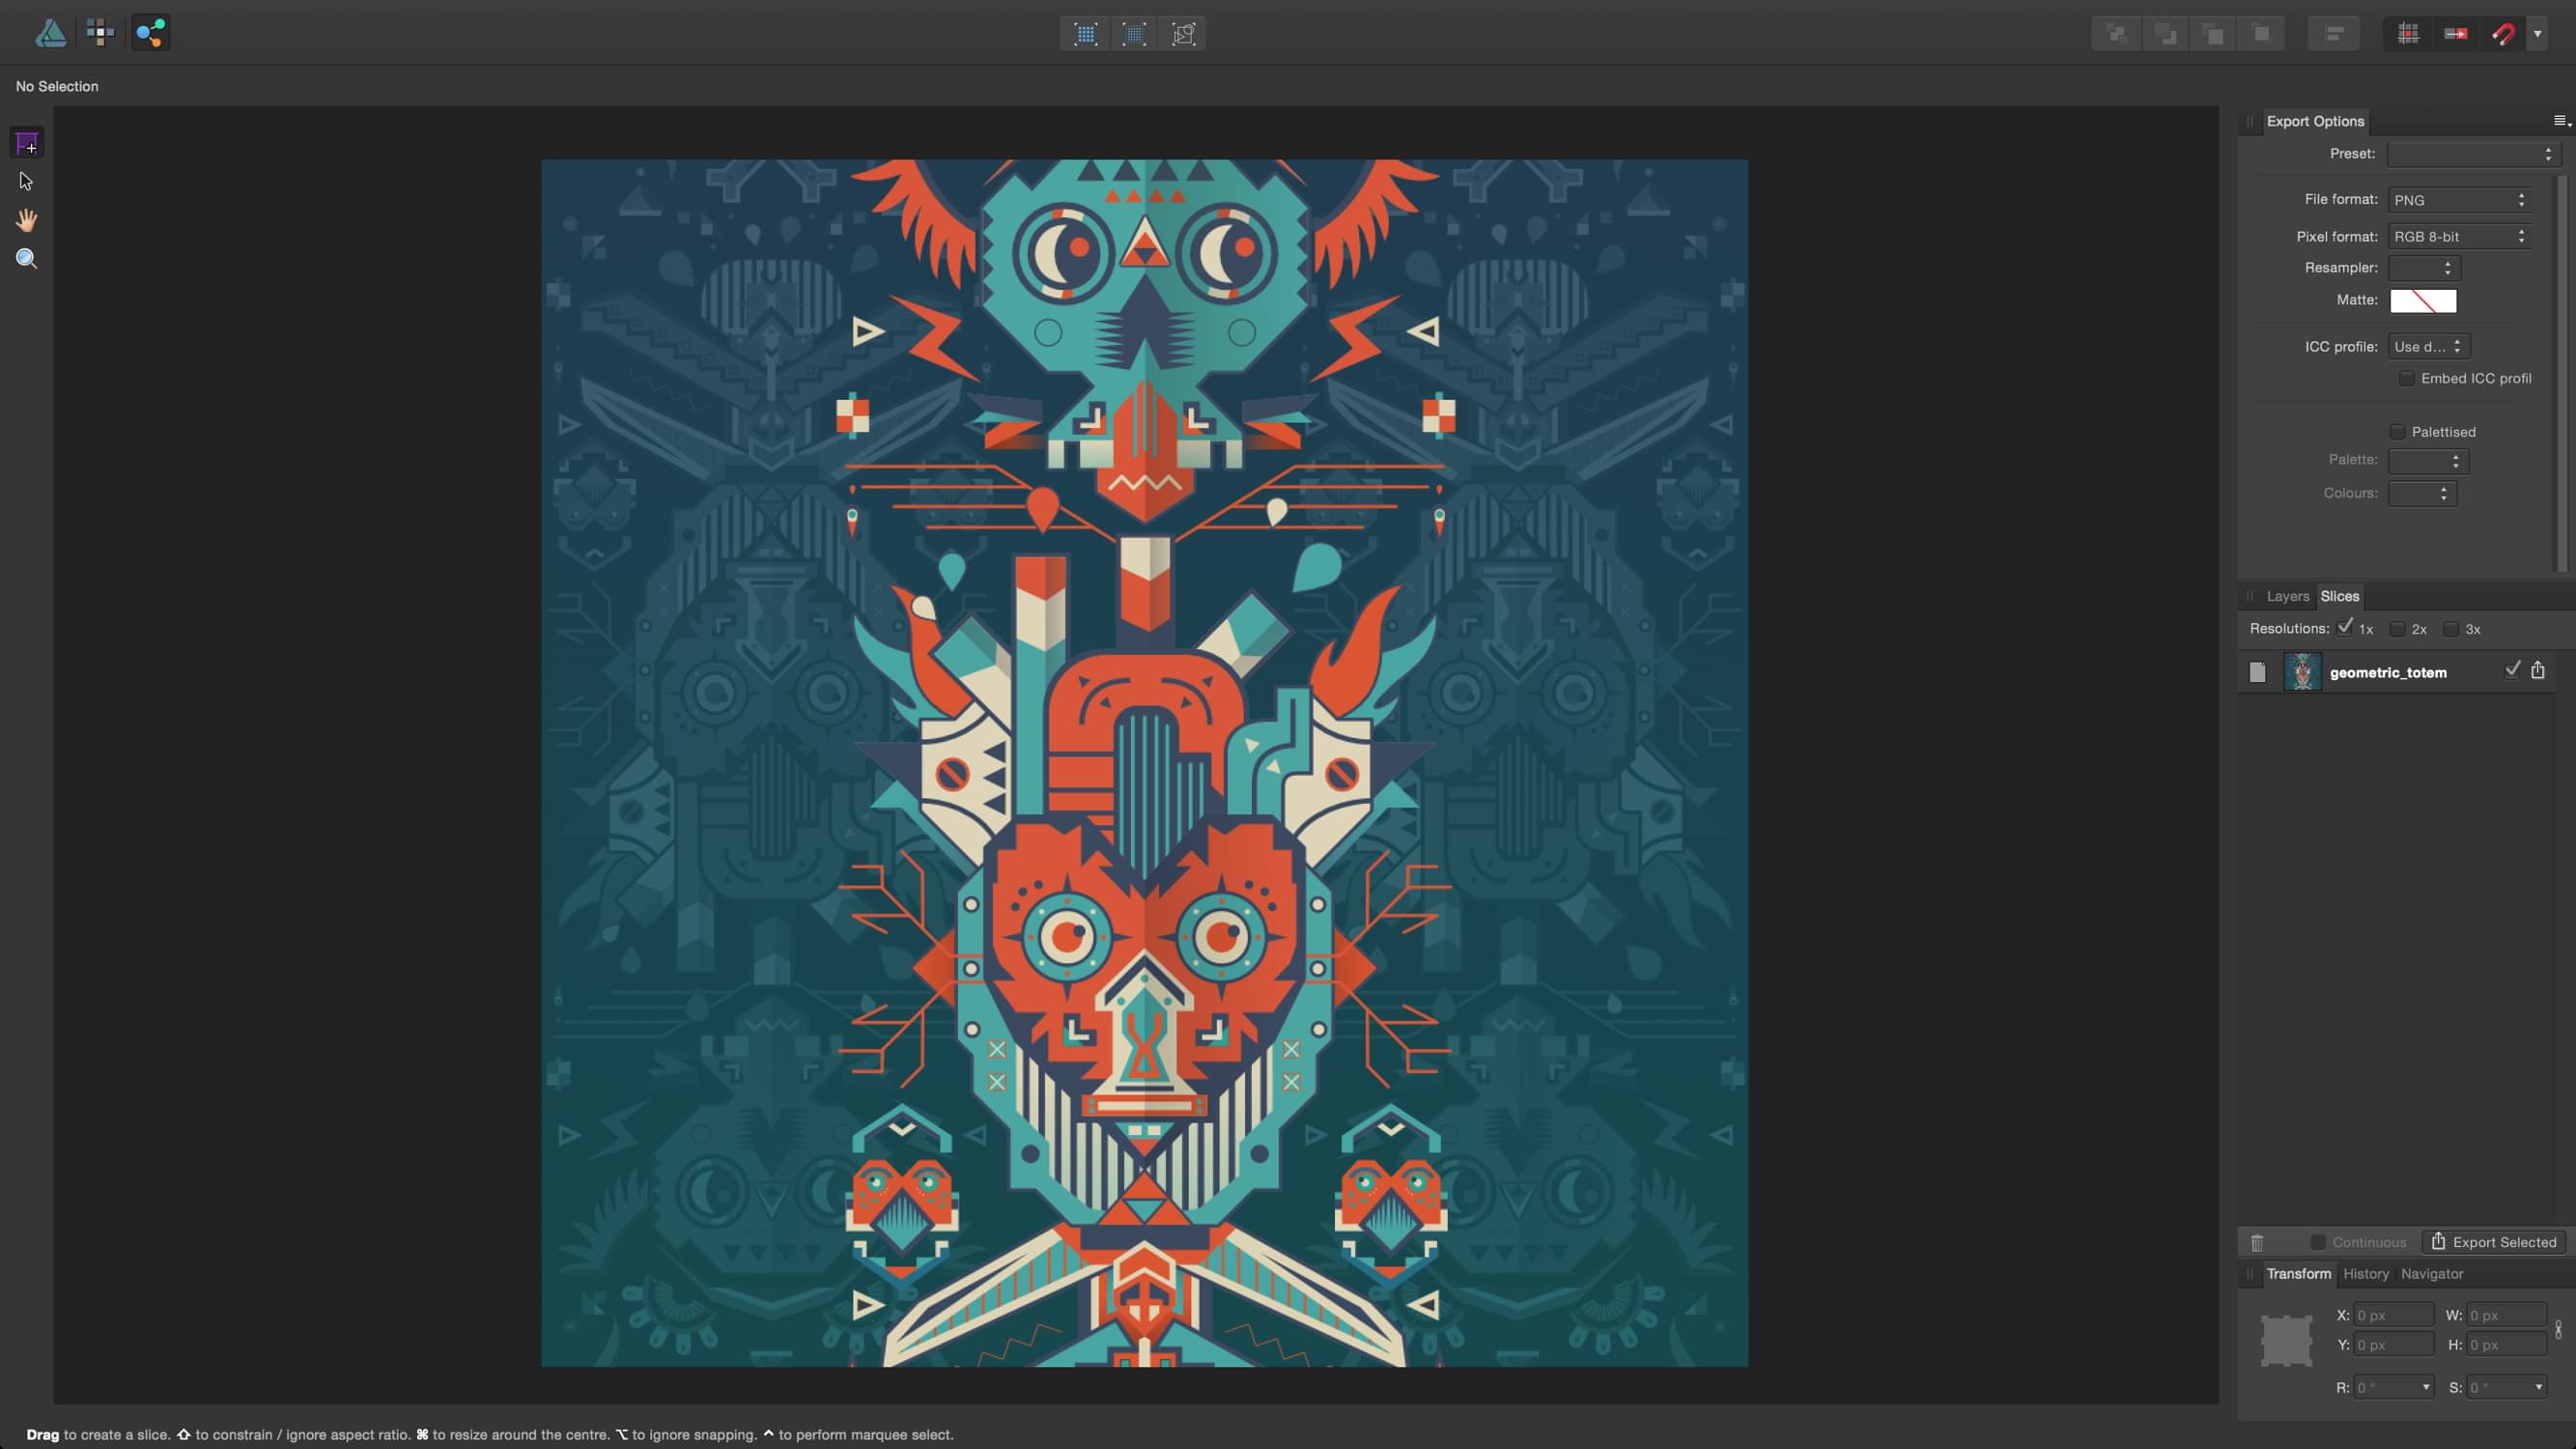The height and width of the screenshot is (1449, 2576).
Task: Enable the 2x resolution checkbox
Action: [x=2397, y=629]
